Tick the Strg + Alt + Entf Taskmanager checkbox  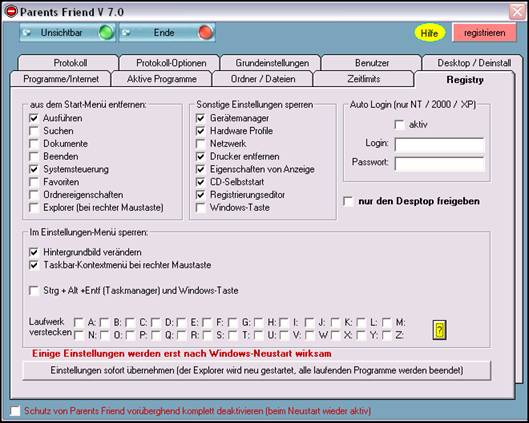[34, 290]
